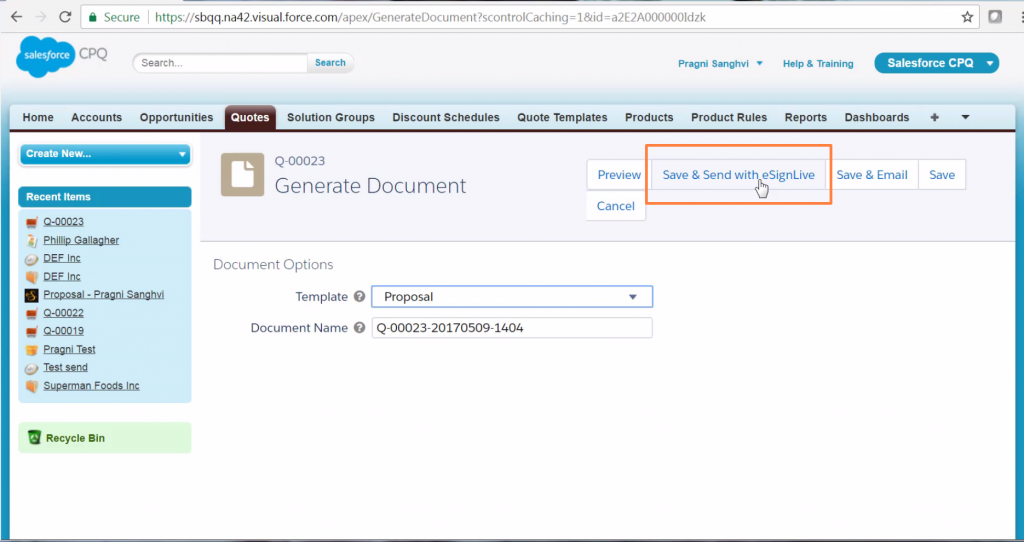The height and width of the screenshot is (542, 1024).
Task: Open the Salesforce CPQ app menu
Action: click(936, 63)
